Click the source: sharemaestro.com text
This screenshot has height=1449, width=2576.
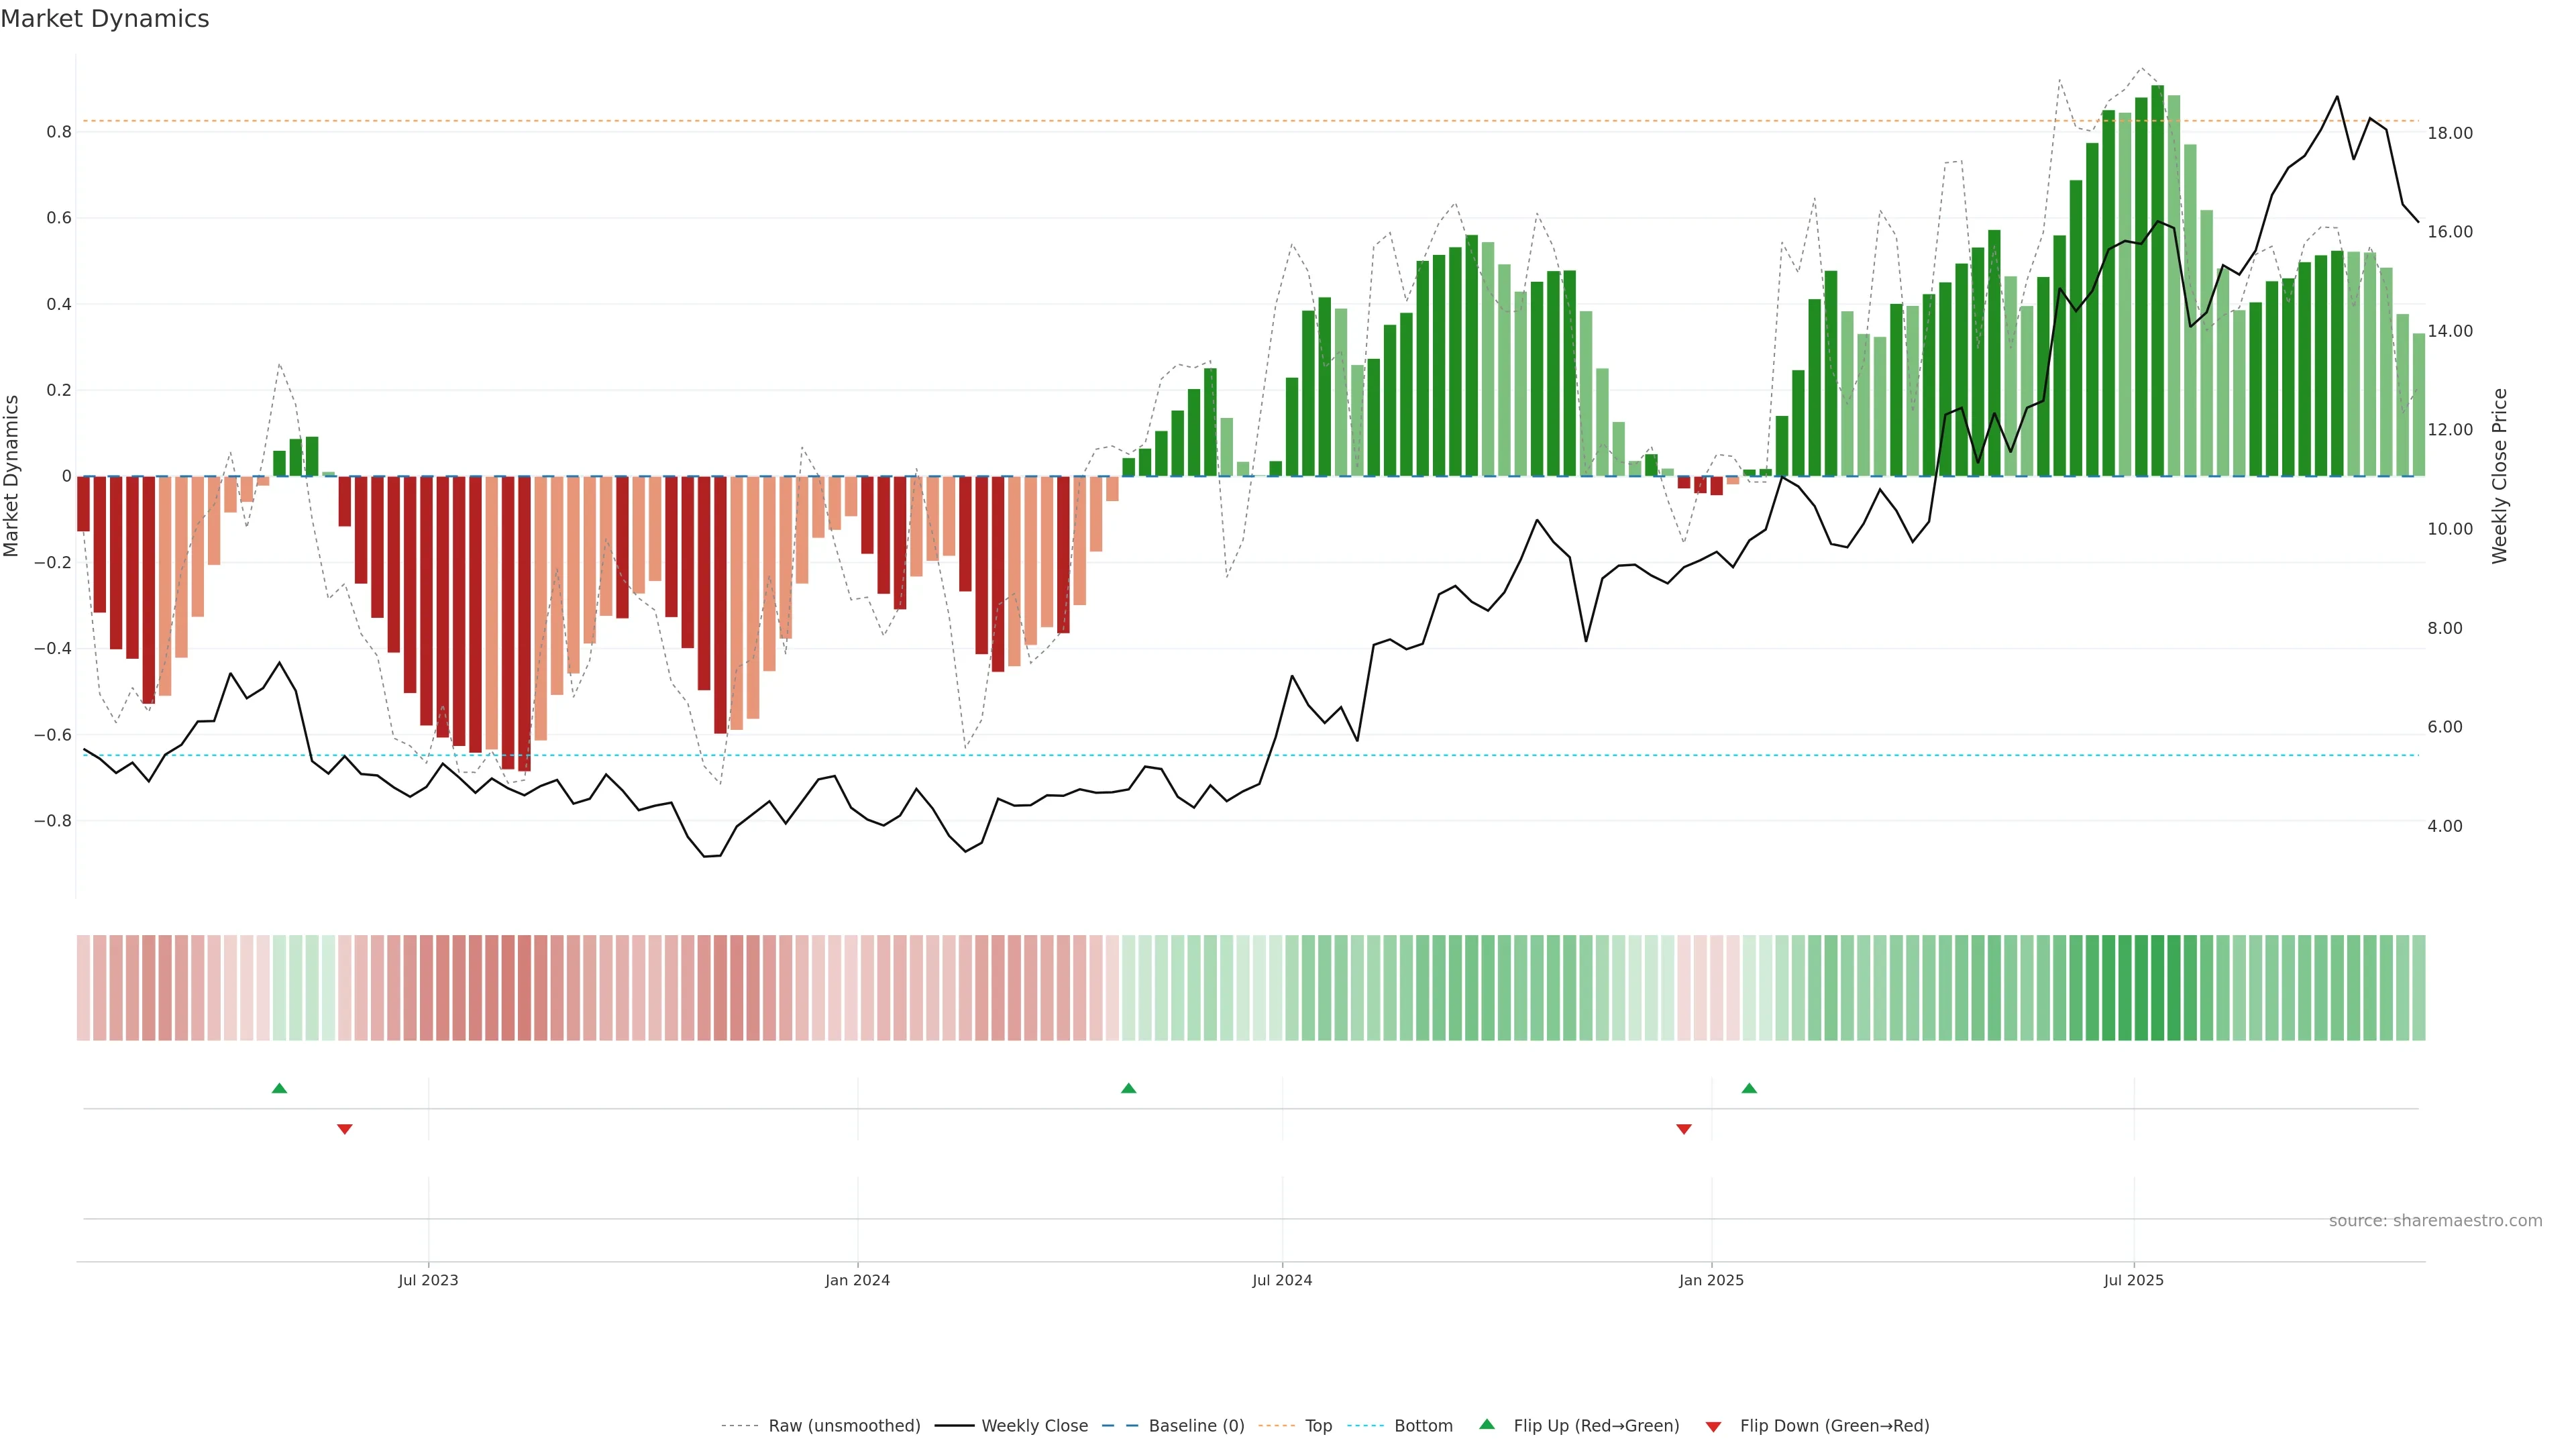point(2435,1221)
